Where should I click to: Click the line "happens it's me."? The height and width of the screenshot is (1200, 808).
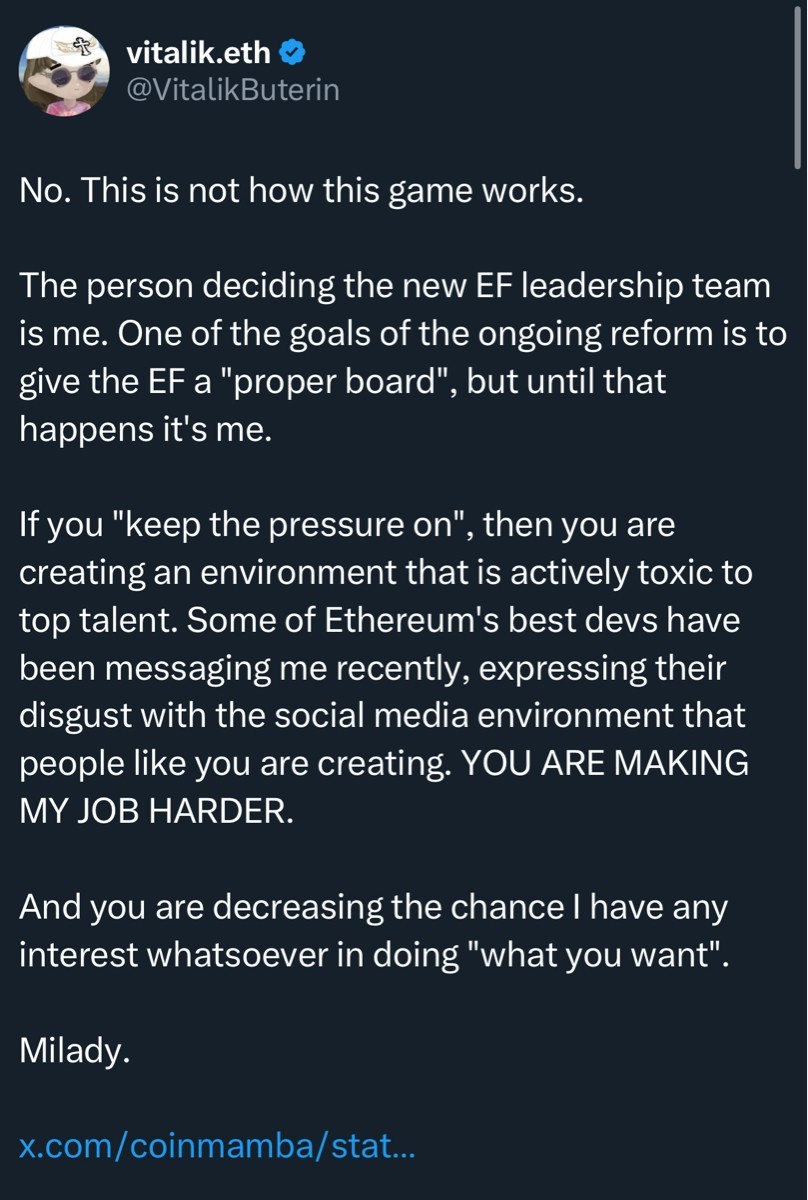coord(144,430)
